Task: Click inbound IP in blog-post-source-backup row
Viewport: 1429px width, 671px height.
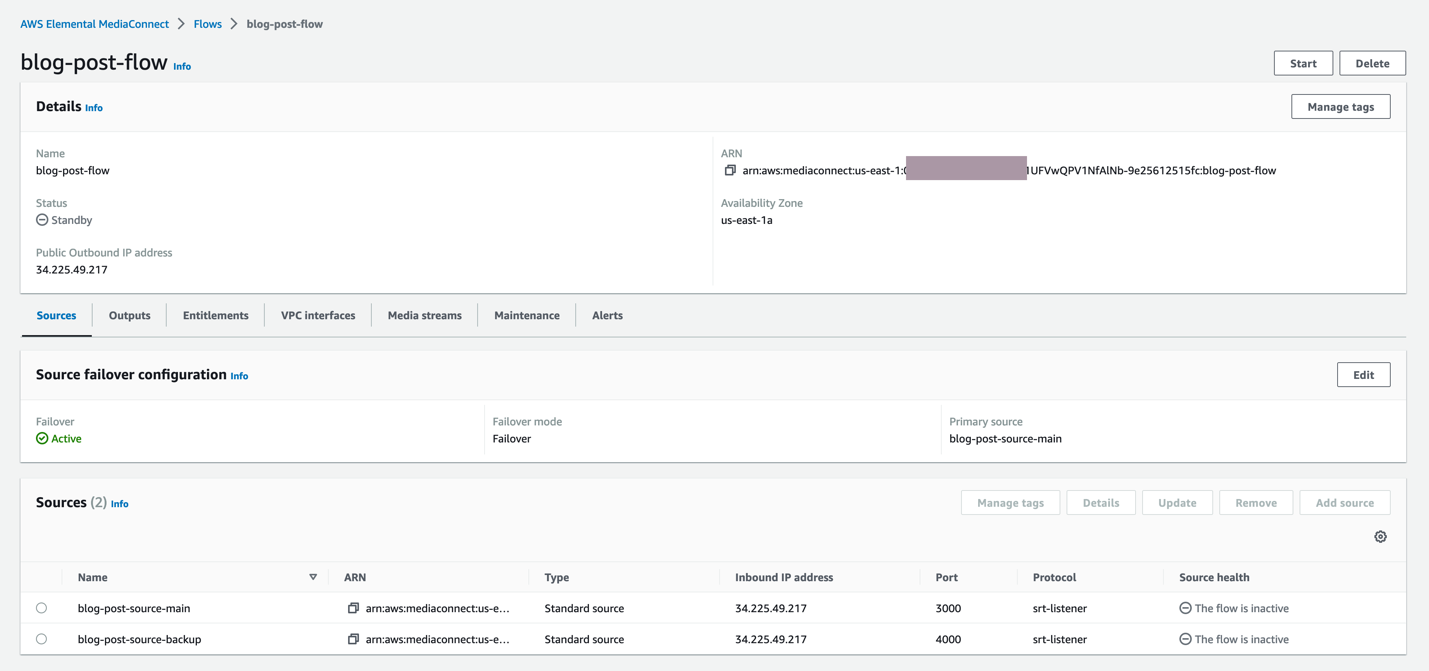Action: pos(771,639)
